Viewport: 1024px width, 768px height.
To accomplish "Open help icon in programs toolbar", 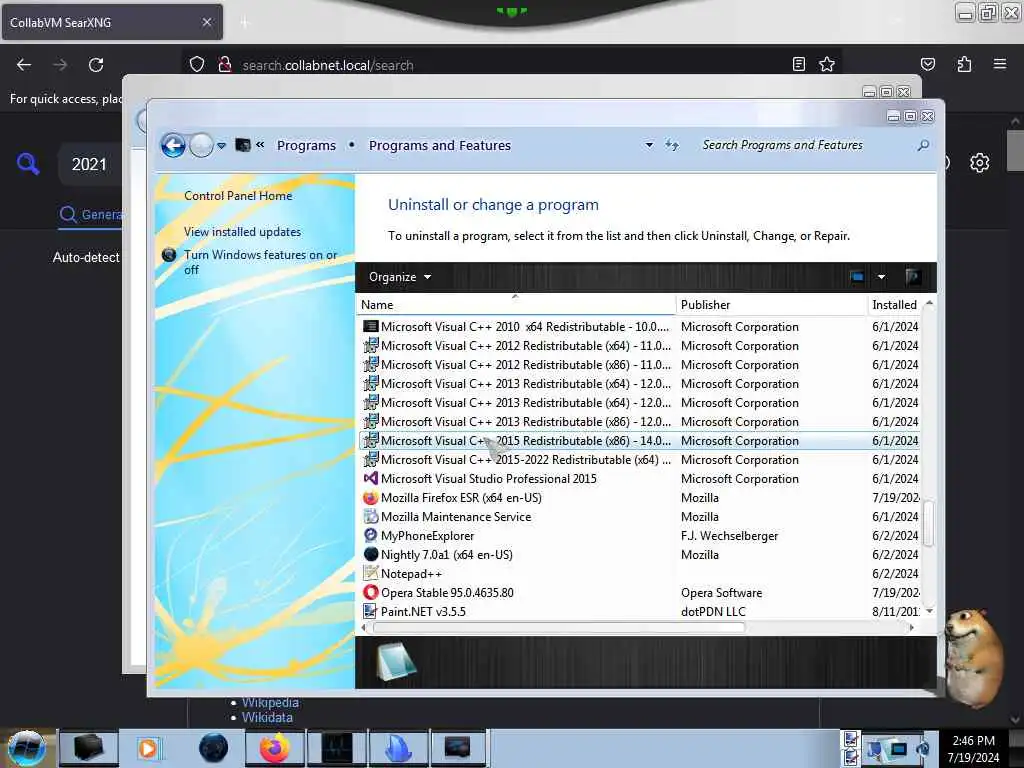I will click(x=914, y=277).
